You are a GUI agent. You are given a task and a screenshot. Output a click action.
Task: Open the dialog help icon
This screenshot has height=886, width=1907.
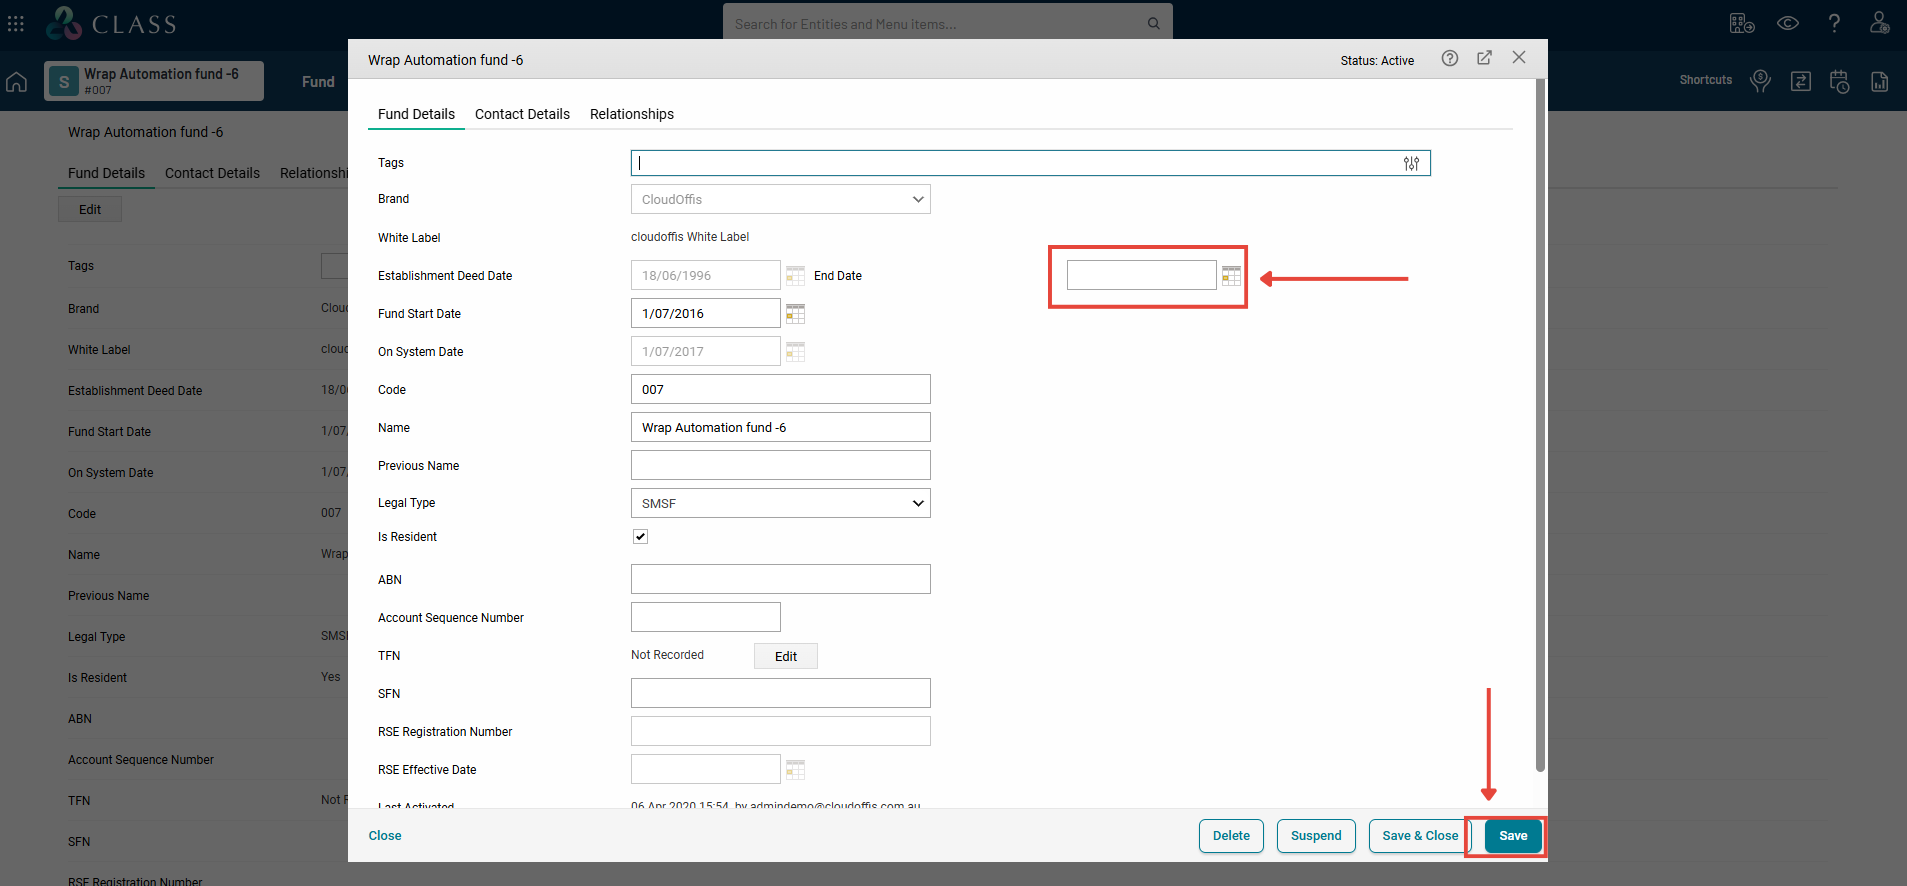[1449, 59]
